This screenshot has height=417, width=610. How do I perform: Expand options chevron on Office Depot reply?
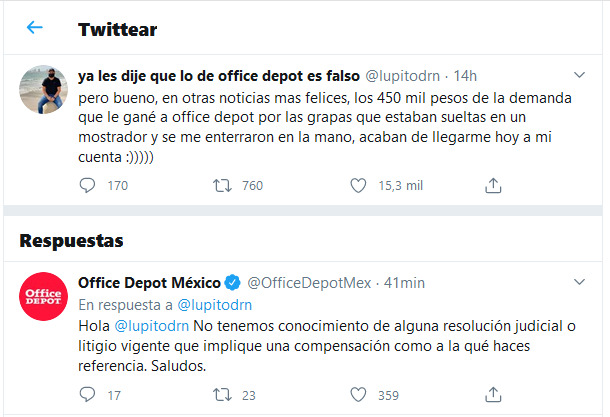coord(578,283)
